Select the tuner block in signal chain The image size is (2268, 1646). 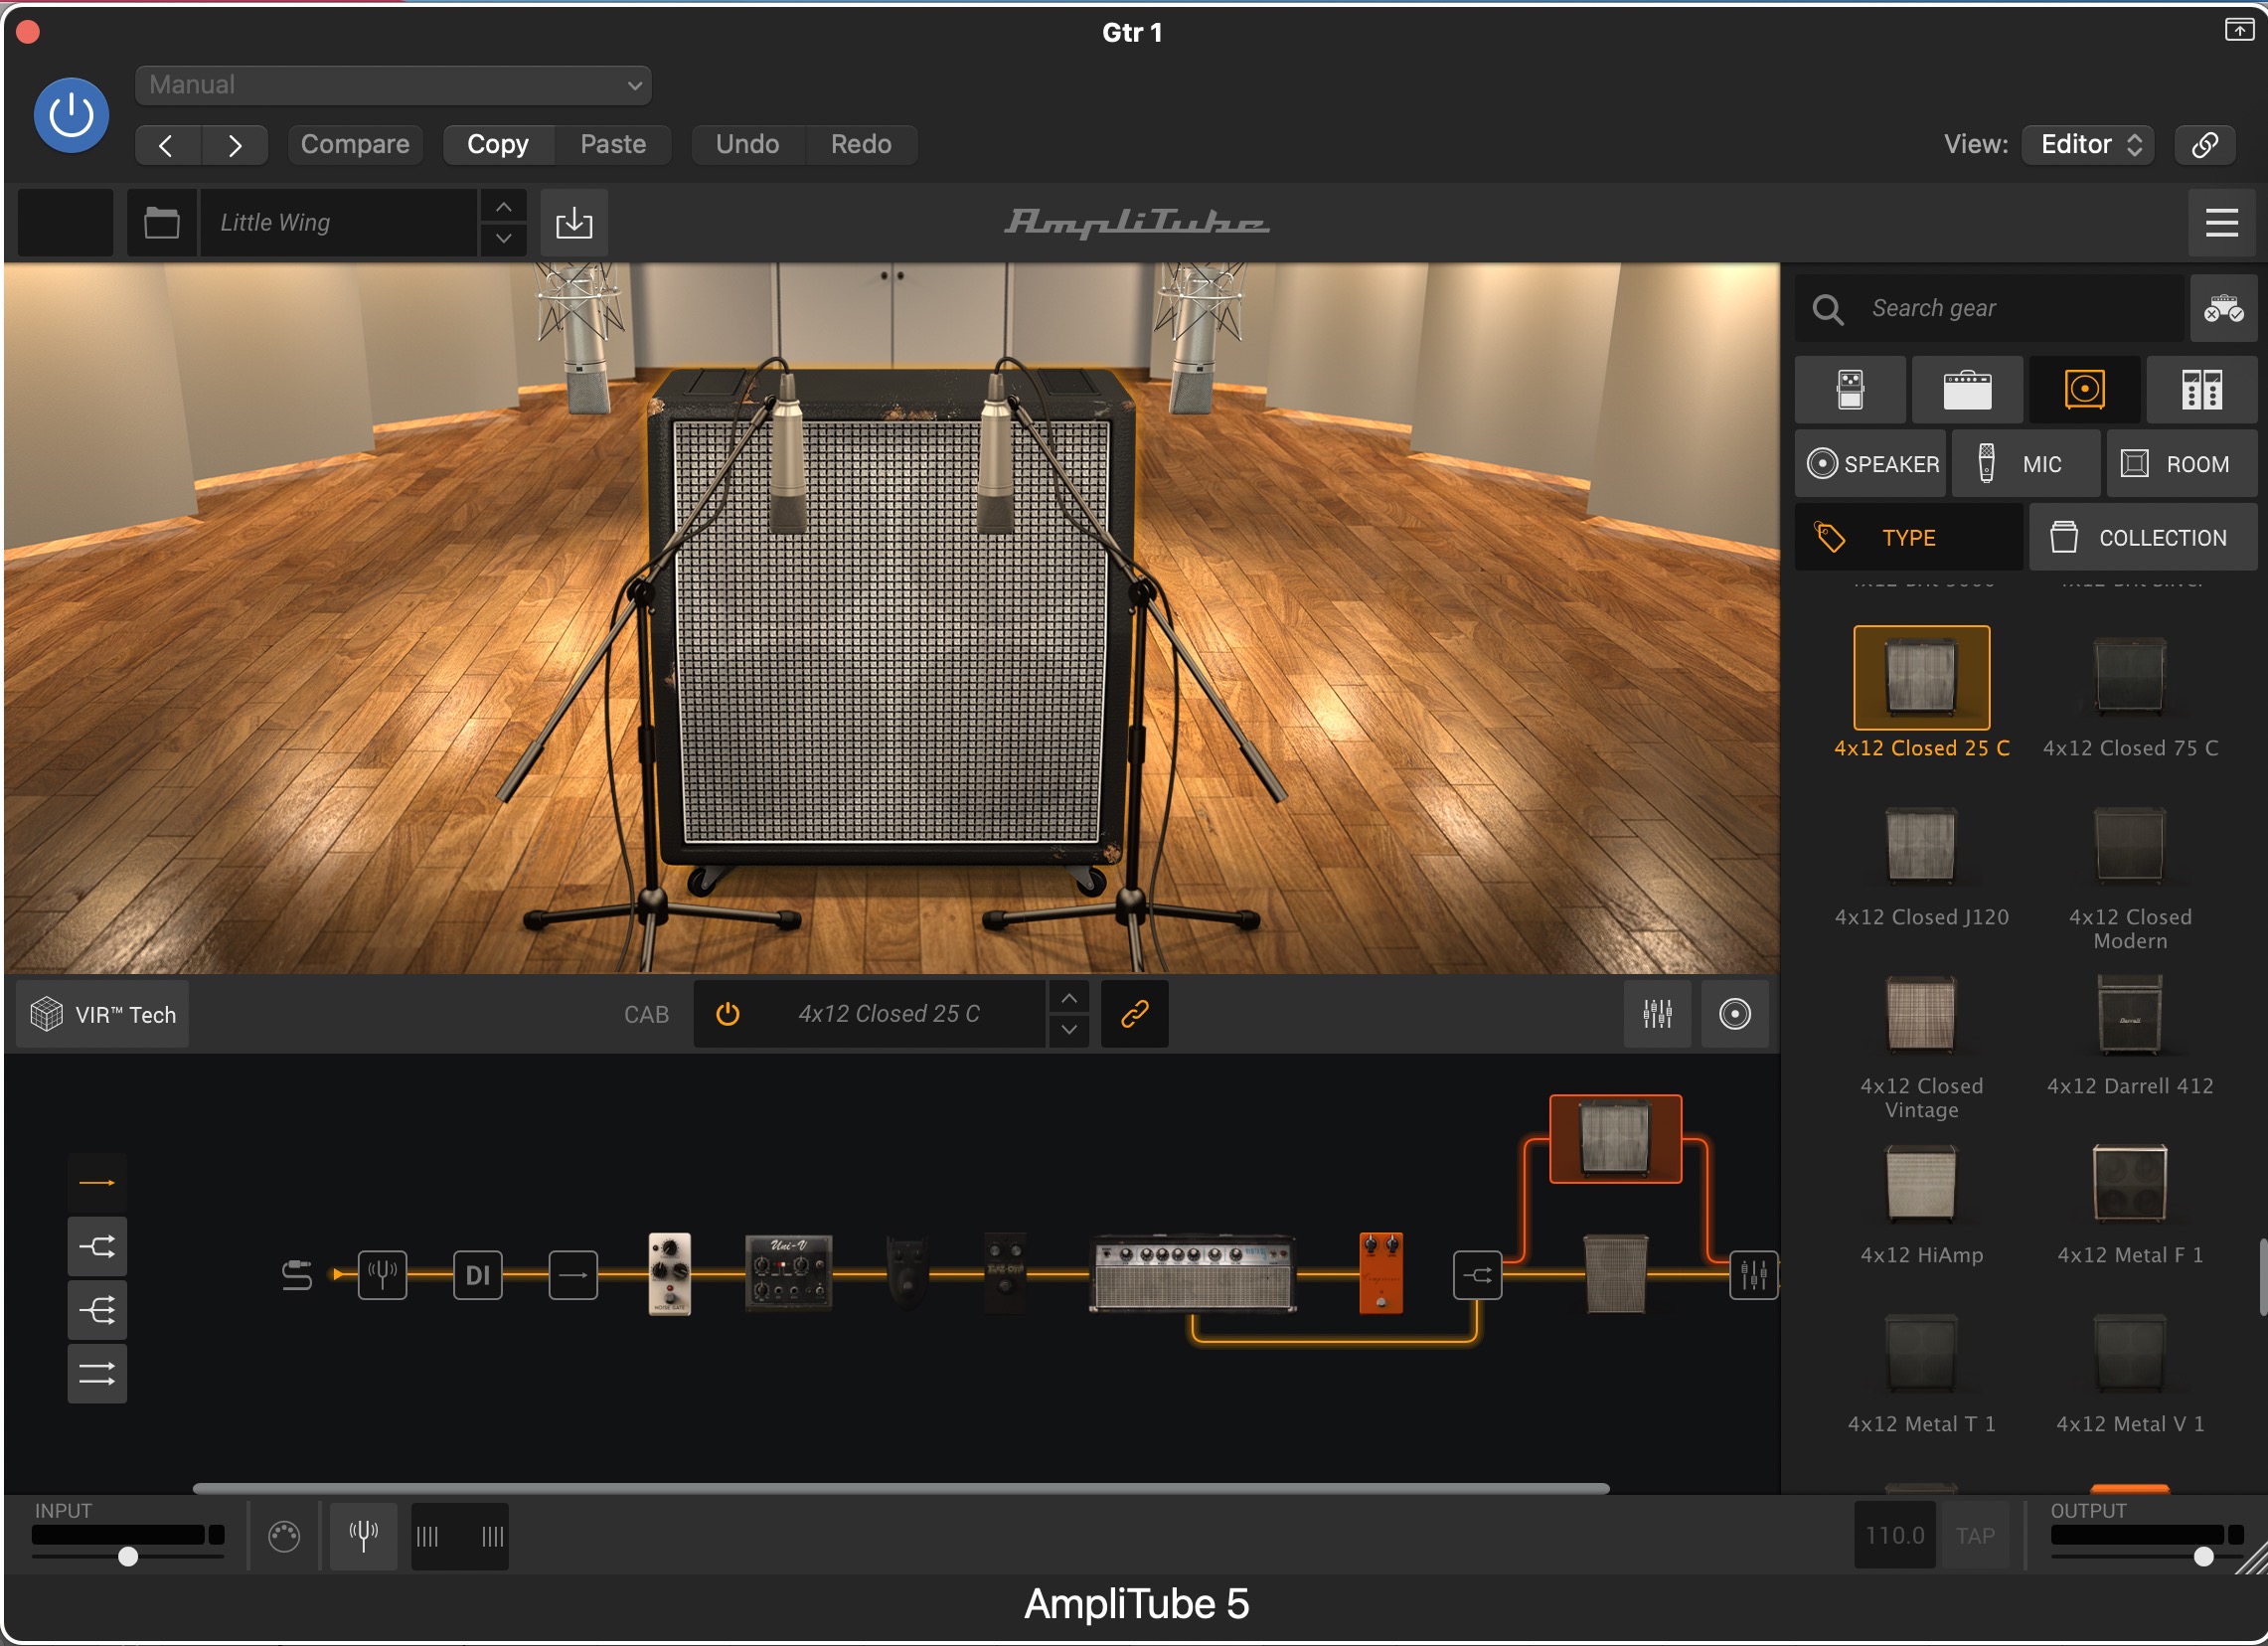tap(383, 1275)
